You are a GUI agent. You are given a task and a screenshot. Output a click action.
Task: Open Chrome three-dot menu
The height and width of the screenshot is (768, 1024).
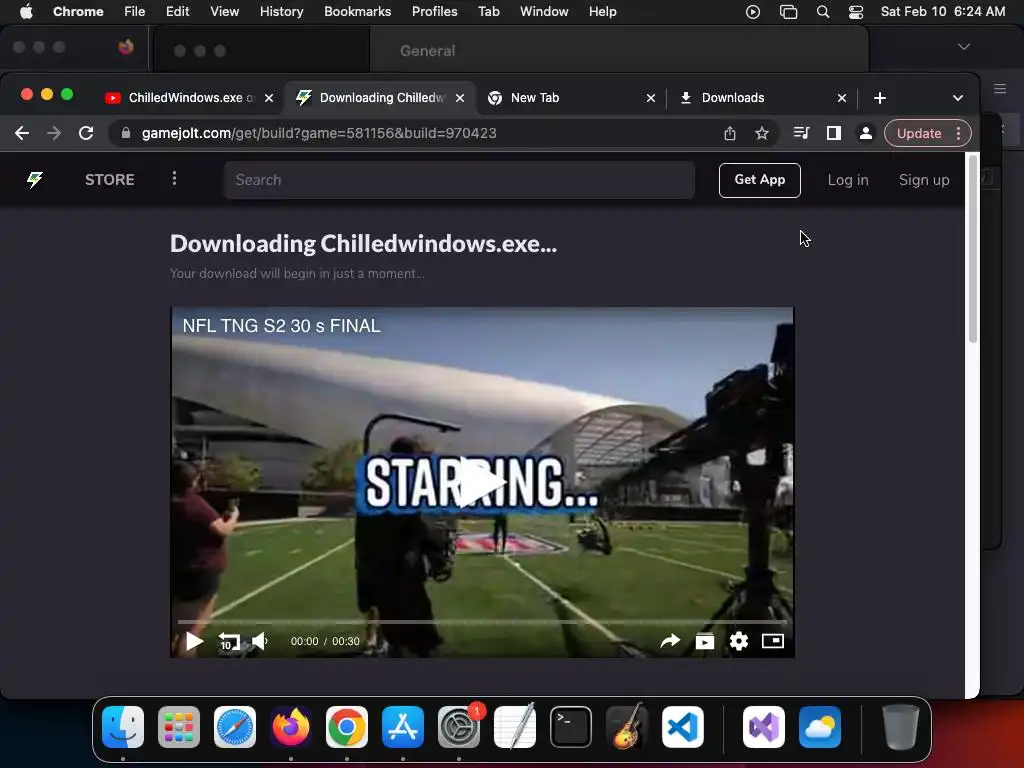click(x=958, y=133)
